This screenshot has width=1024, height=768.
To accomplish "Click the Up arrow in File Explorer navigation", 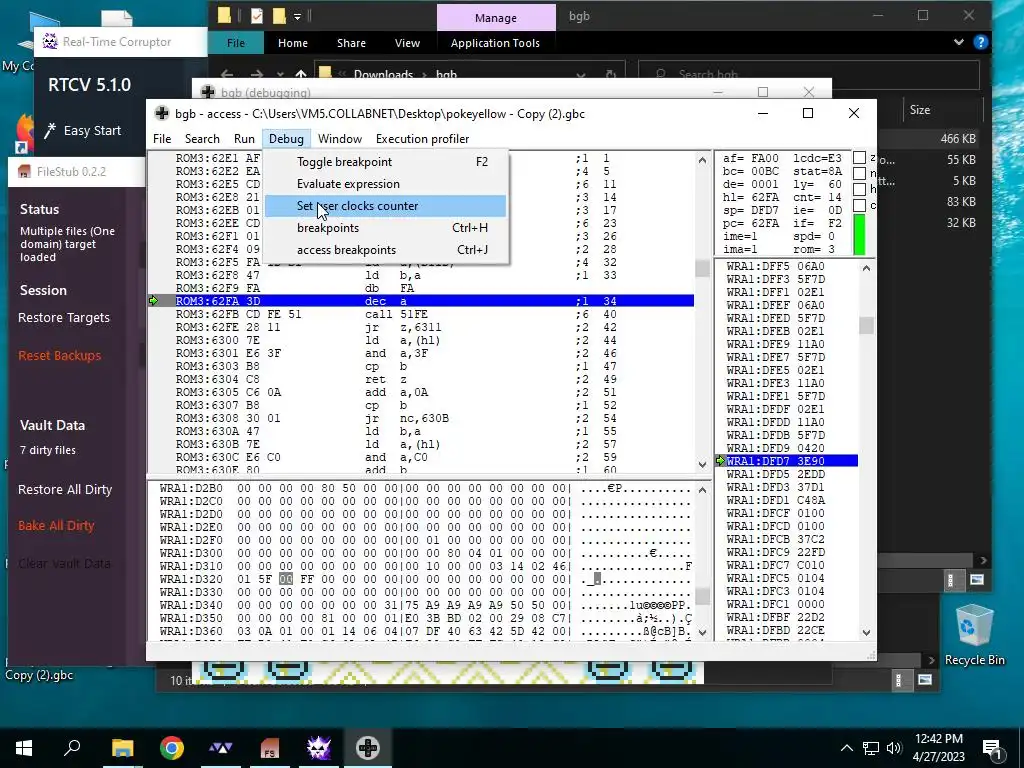I will click(300, 74).
